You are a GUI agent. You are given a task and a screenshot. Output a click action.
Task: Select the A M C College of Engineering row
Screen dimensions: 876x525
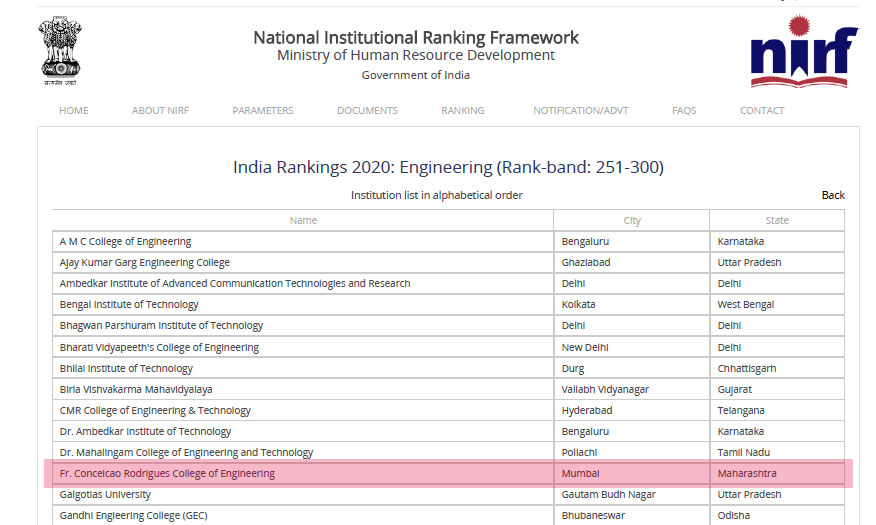(125, 242)
